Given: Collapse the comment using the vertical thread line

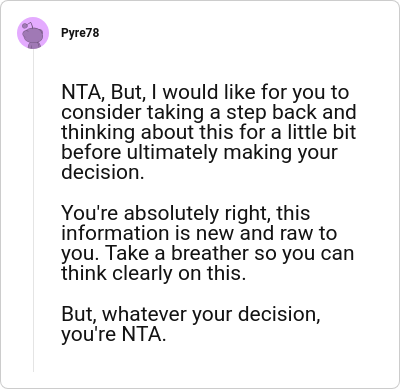Looking at the screenshot, I should click(33, 210).
